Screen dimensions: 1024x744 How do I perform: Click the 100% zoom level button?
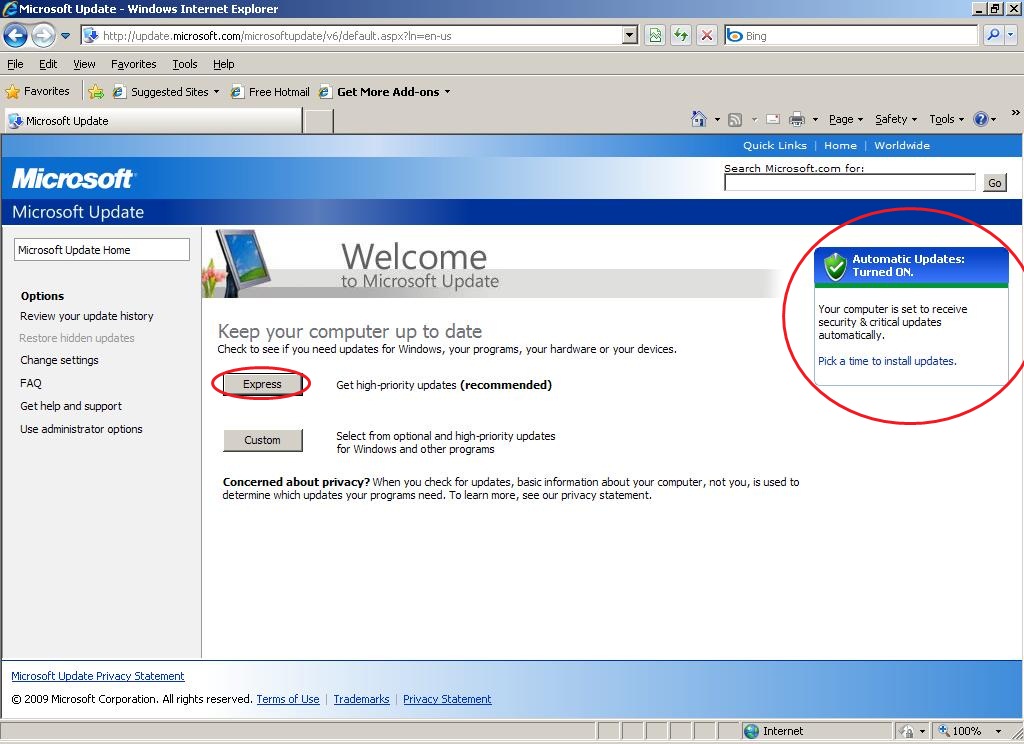coord(960,731)
